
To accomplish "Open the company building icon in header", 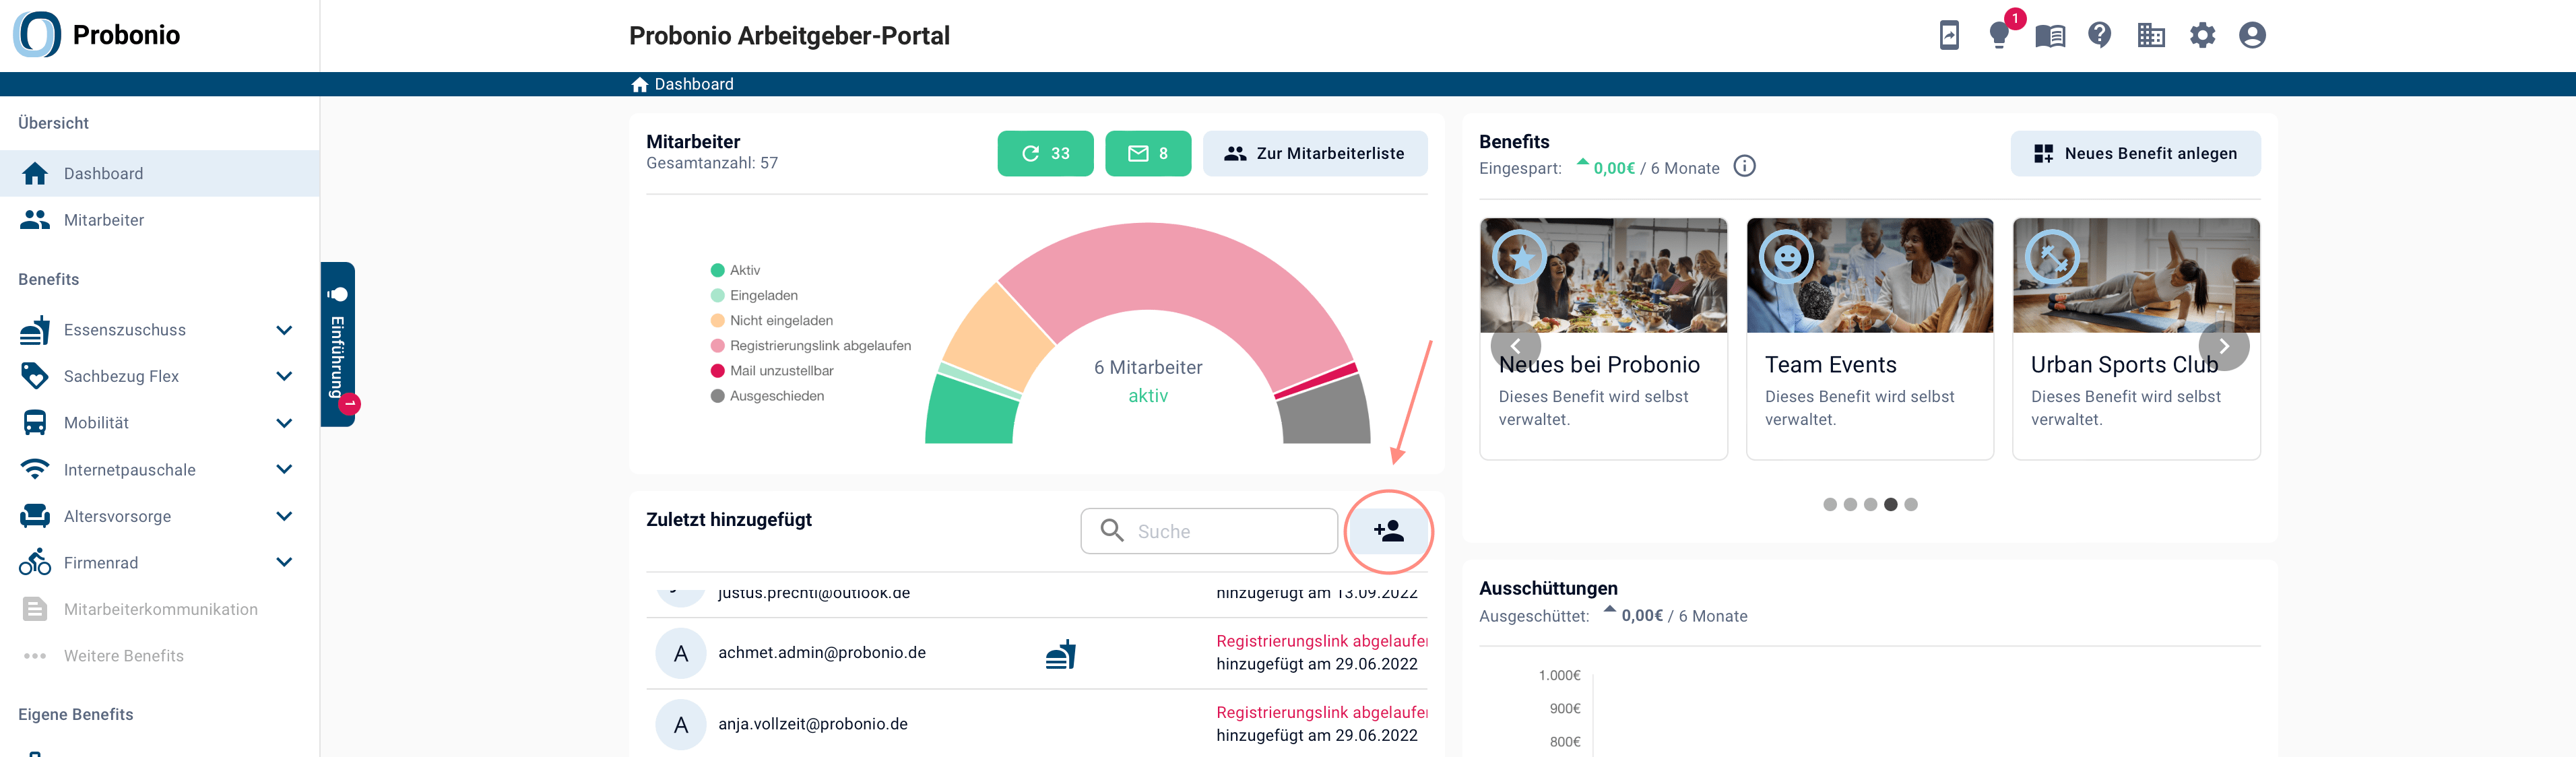I will (2151, 36).
